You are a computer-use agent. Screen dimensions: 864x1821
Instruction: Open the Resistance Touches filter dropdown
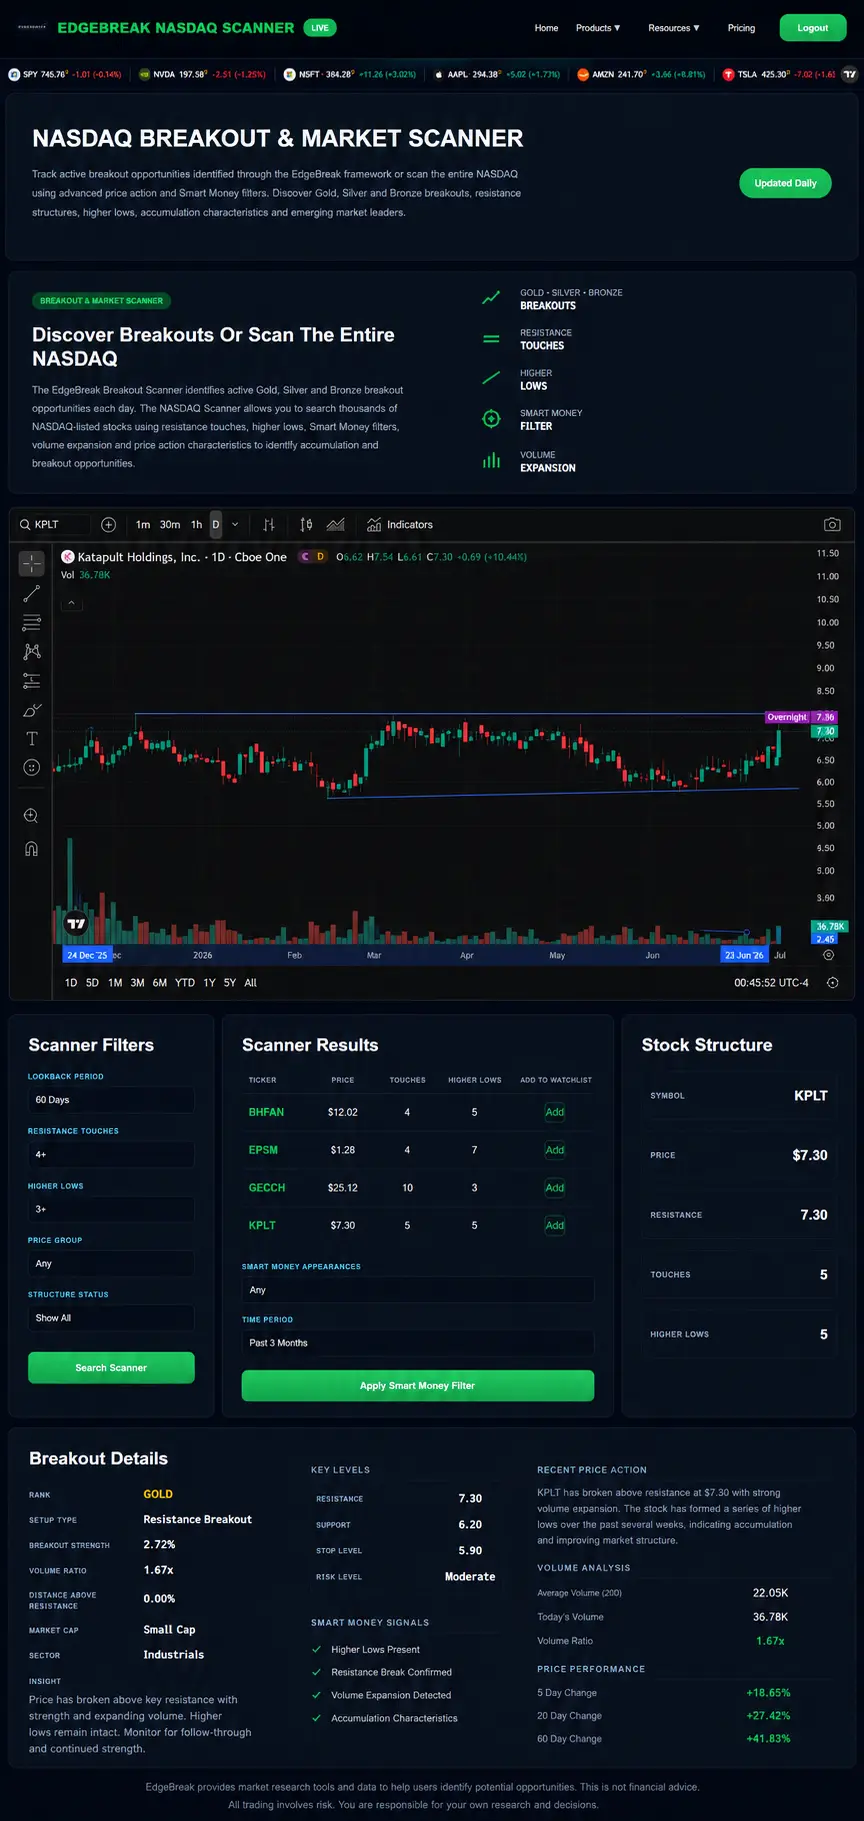coord(111,1154)
